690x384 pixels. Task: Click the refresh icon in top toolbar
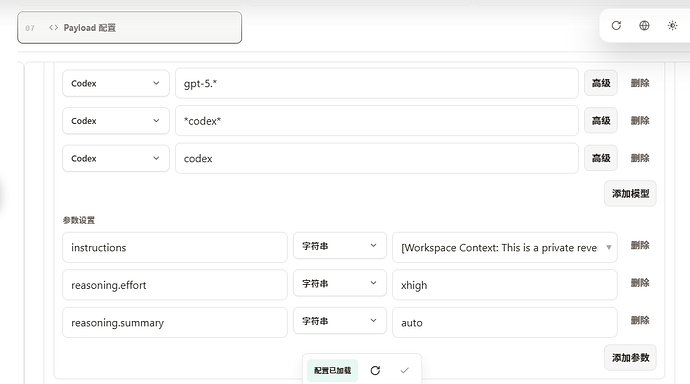pyautogui.click(x=616, y=26)
